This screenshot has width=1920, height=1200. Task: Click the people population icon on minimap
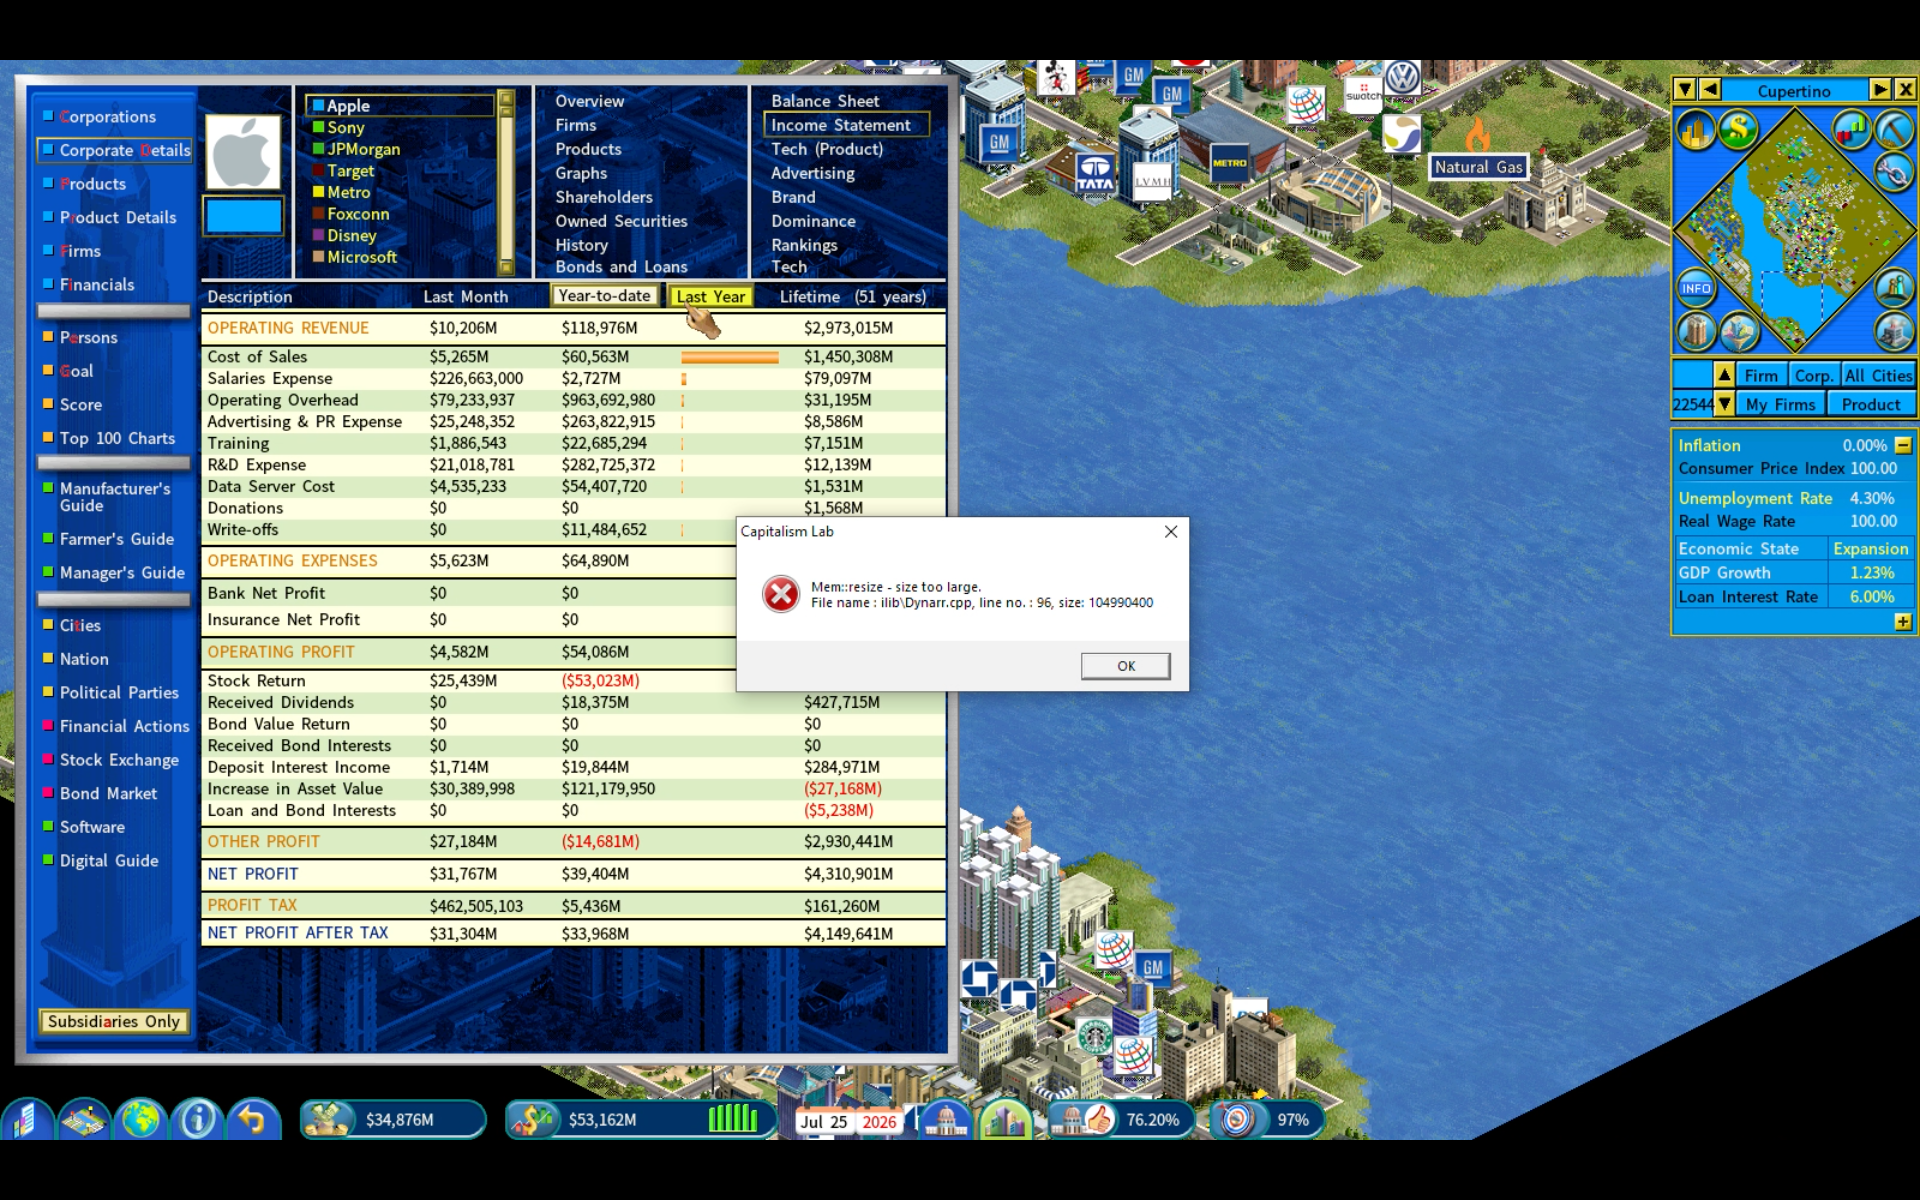click(1893, 288)
